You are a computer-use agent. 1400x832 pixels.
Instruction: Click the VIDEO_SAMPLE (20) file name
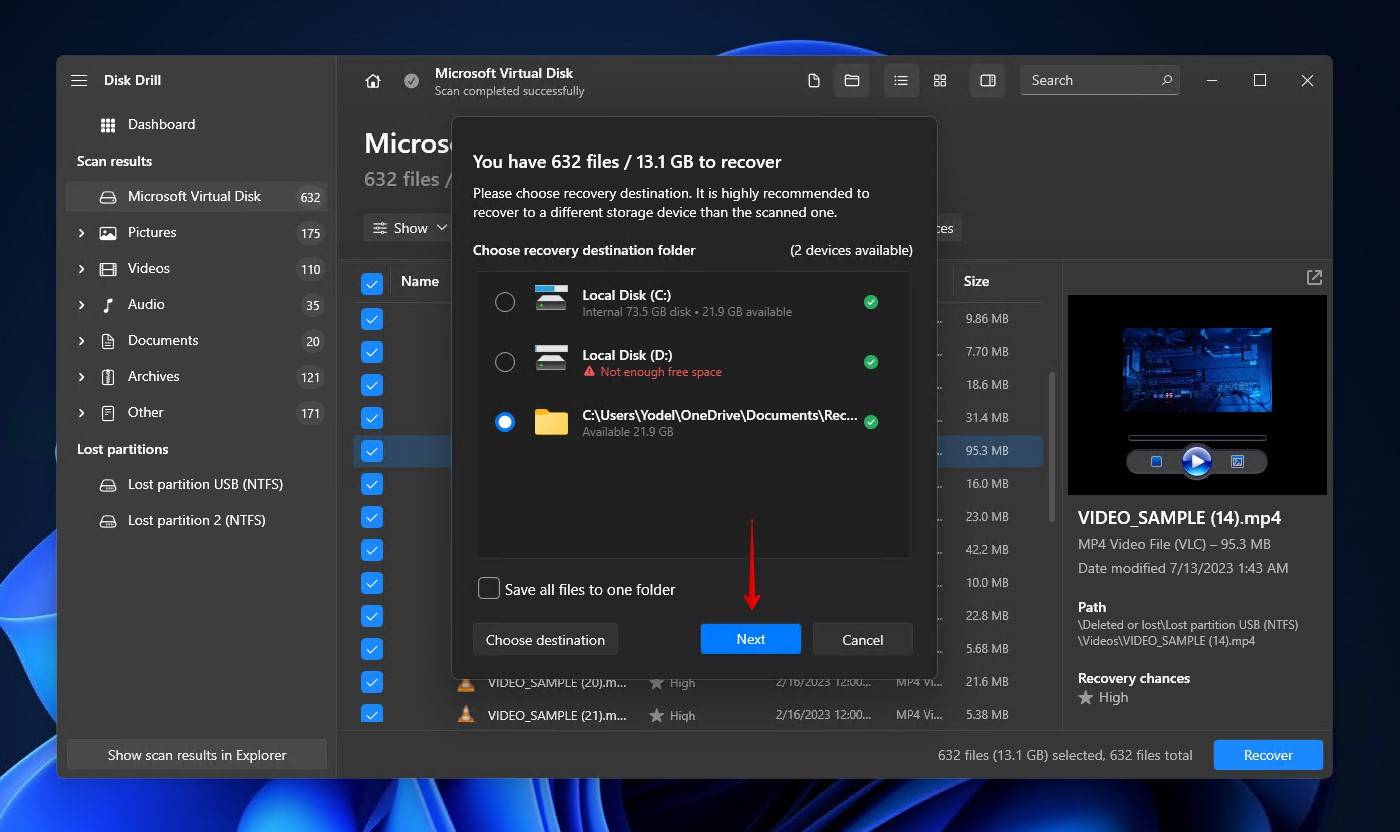[557, 682]
